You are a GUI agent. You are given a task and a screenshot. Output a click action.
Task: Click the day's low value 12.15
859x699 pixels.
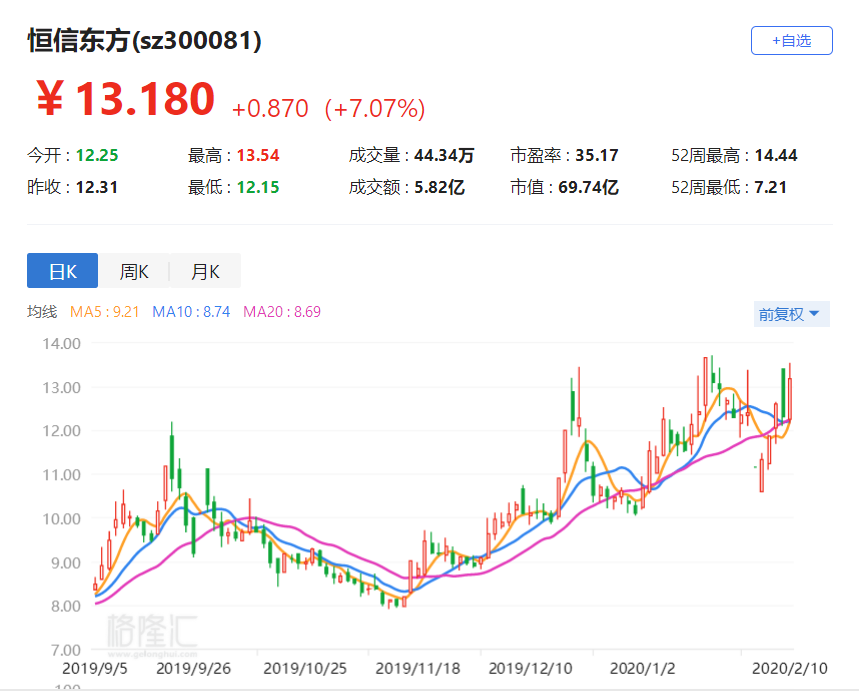pyautogui.click(x=258, y=187)
